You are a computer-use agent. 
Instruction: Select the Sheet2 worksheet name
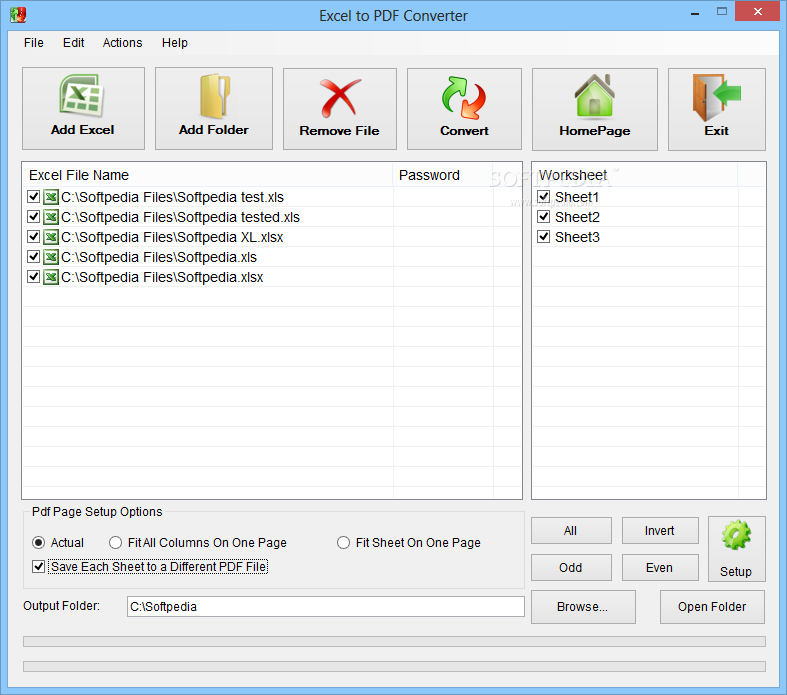pos(577,217)
